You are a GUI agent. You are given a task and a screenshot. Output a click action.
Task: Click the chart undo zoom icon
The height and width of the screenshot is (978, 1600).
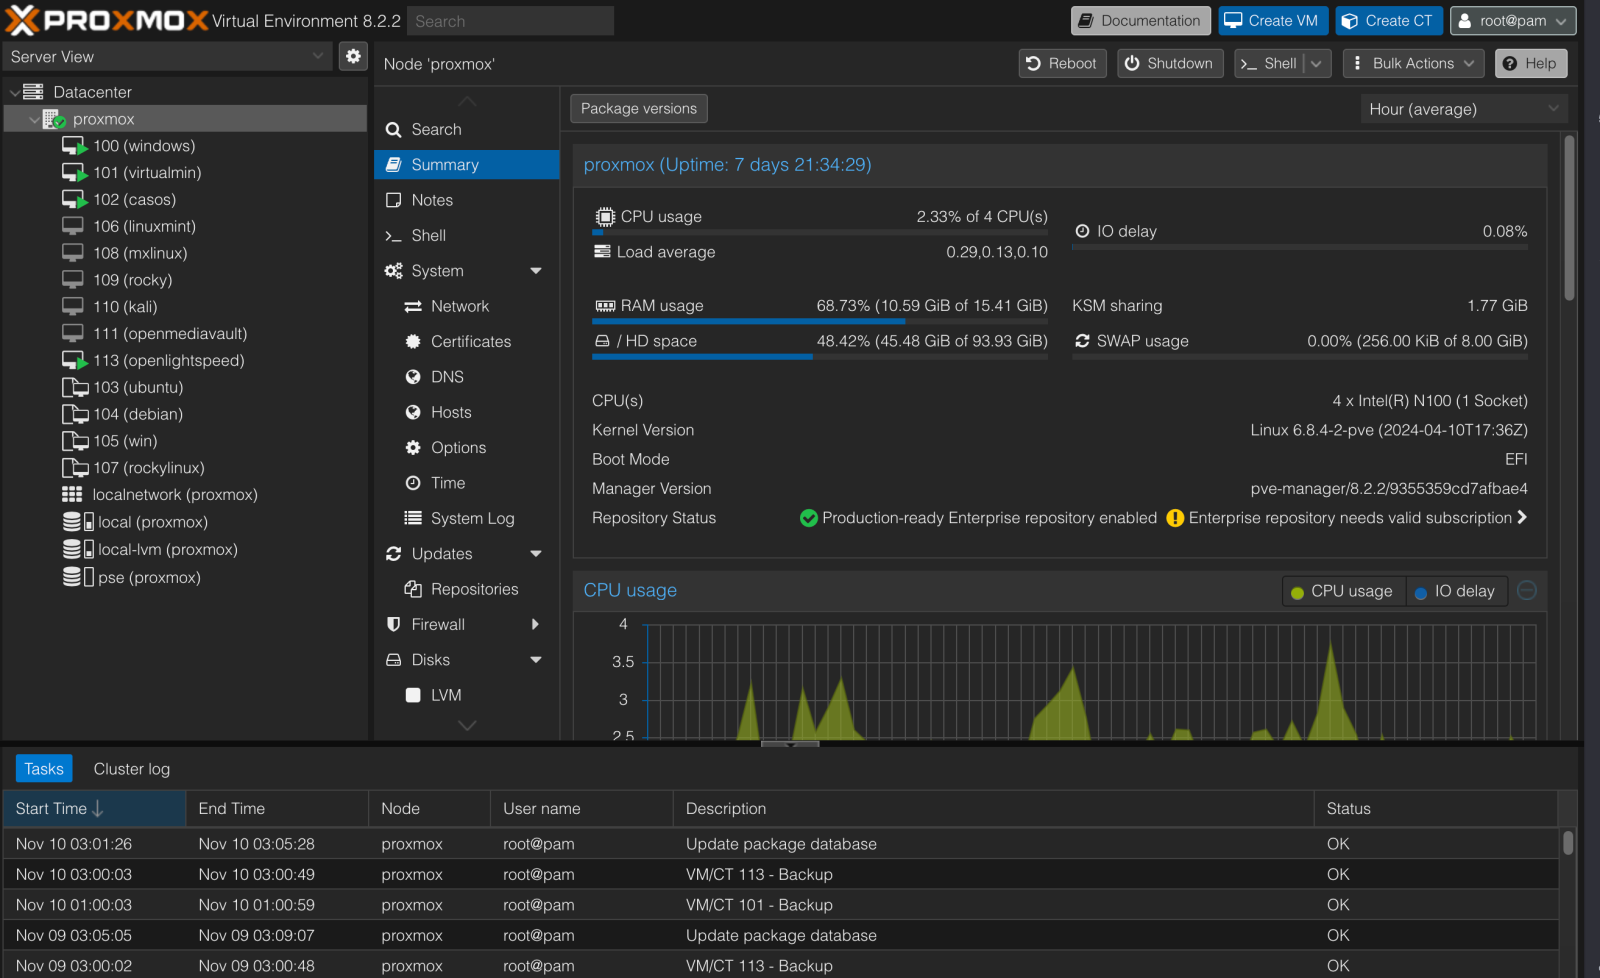(1527, 591)
